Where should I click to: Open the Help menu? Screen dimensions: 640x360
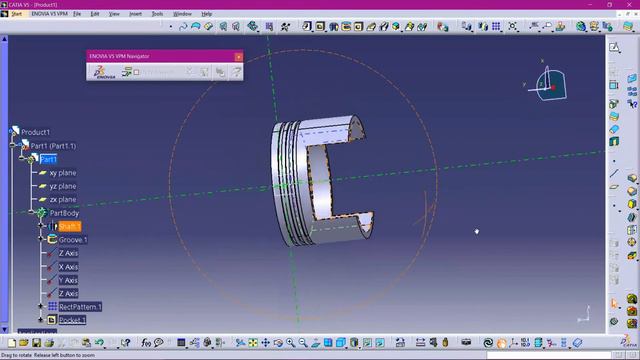pos(207,14)
